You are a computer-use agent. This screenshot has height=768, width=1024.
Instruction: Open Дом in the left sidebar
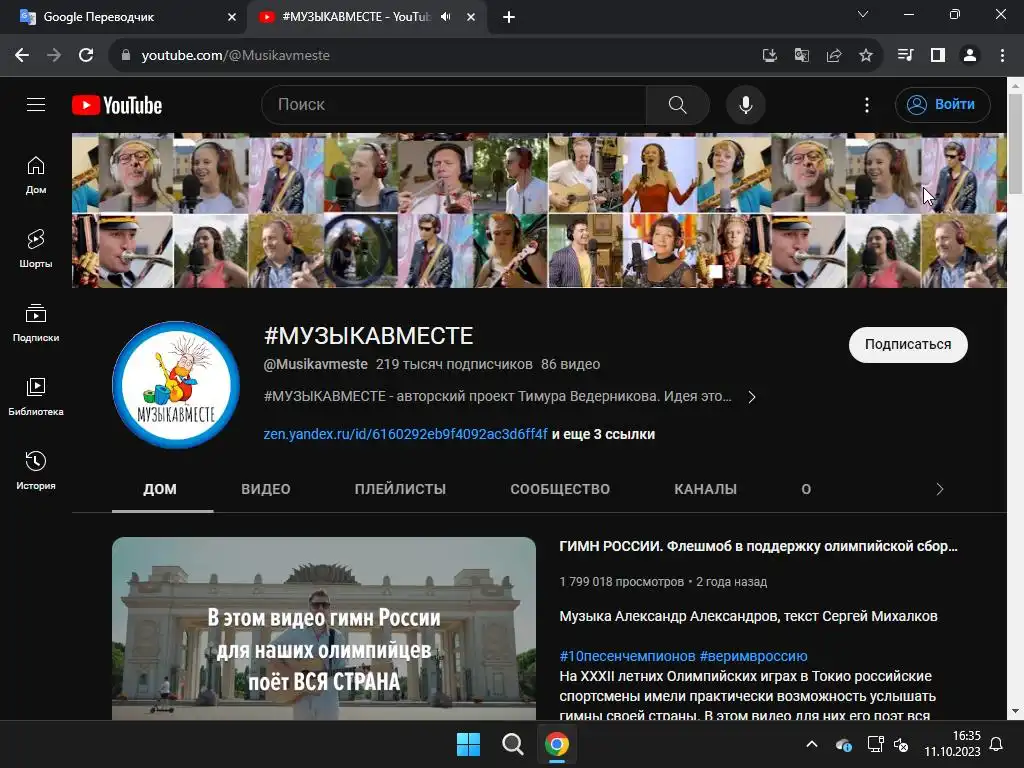click(x=36, y=175)
